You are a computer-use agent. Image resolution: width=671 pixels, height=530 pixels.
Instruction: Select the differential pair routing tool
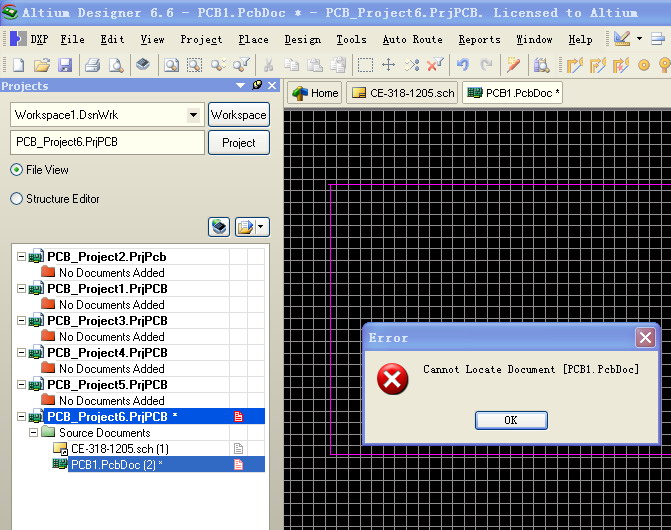pos(597,65)
